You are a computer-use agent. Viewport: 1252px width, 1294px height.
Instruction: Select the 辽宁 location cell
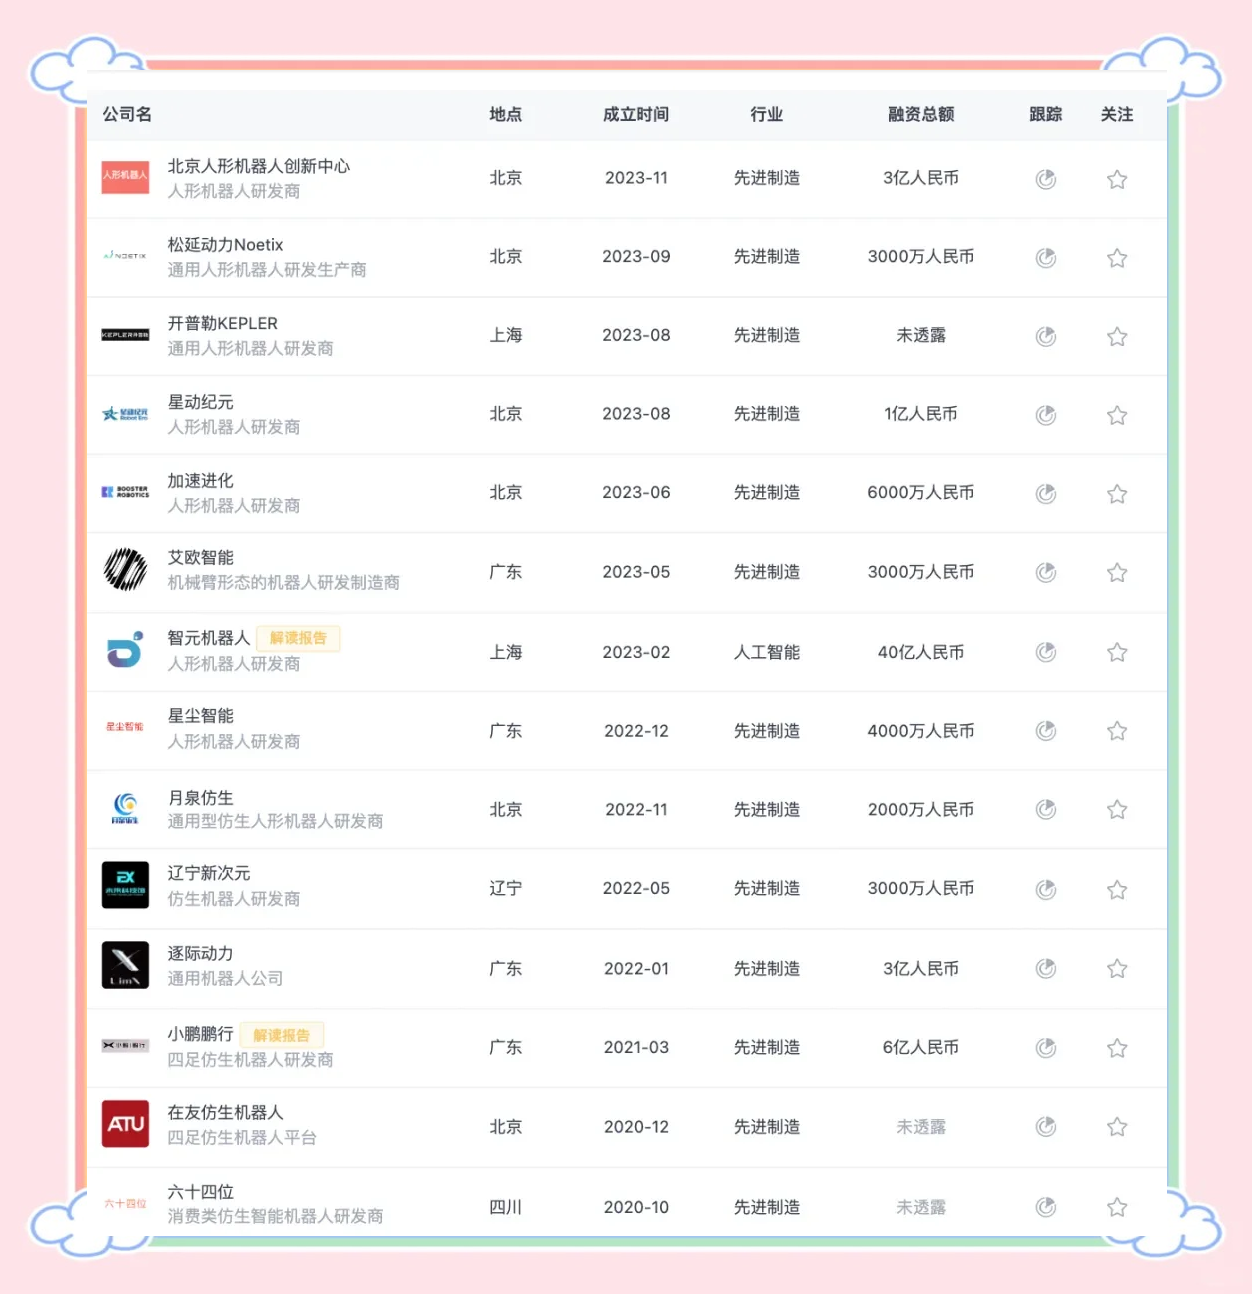506,888
